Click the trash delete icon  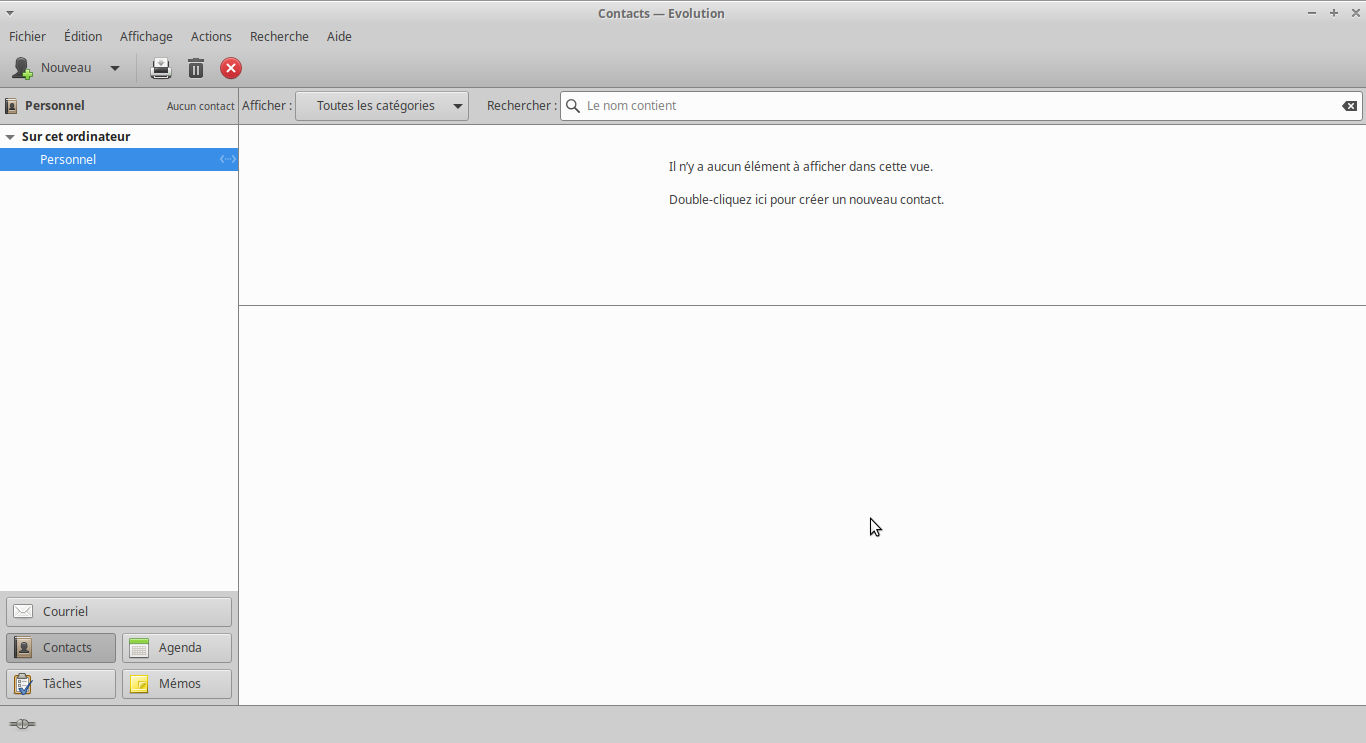click(196, 68)
